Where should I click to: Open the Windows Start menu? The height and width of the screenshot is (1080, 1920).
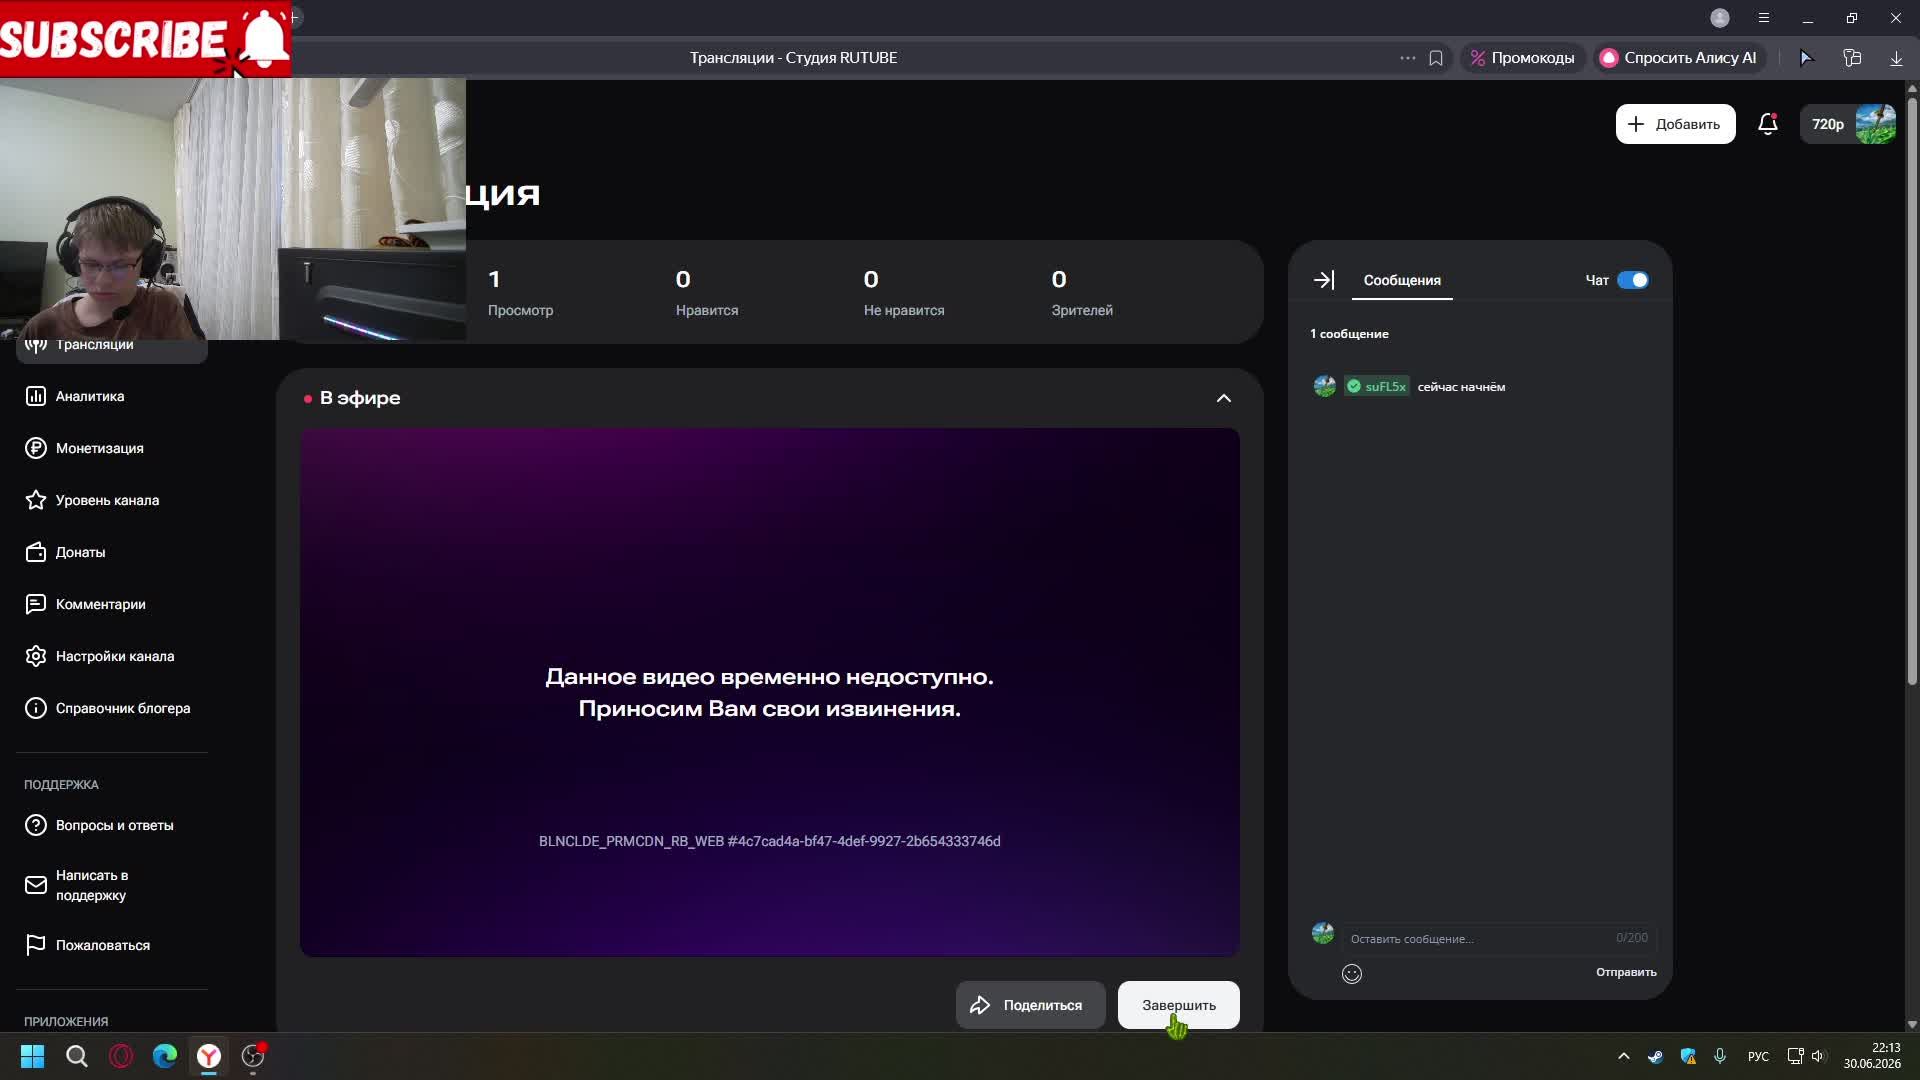(32, 1056)
